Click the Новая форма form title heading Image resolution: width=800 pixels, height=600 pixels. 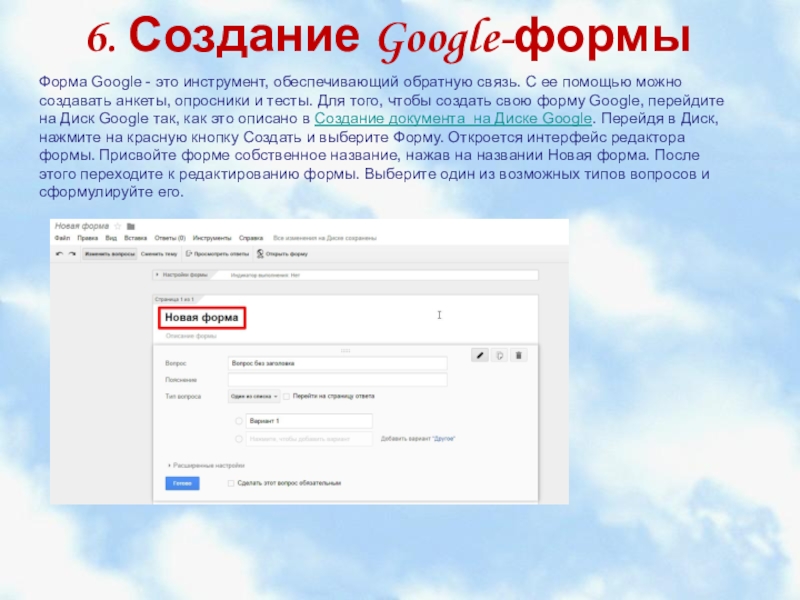click(202, 317)
